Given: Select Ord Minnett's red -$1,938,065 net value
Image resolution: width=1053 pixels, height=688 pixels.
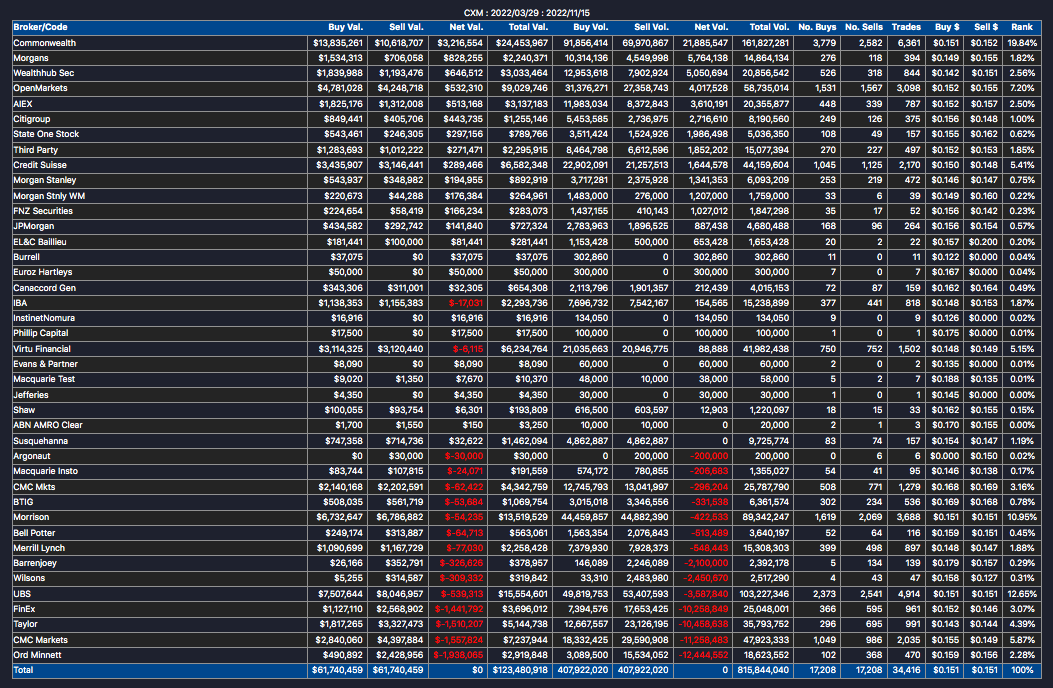Looking at the screenshot, I should [x=459, y=654].
